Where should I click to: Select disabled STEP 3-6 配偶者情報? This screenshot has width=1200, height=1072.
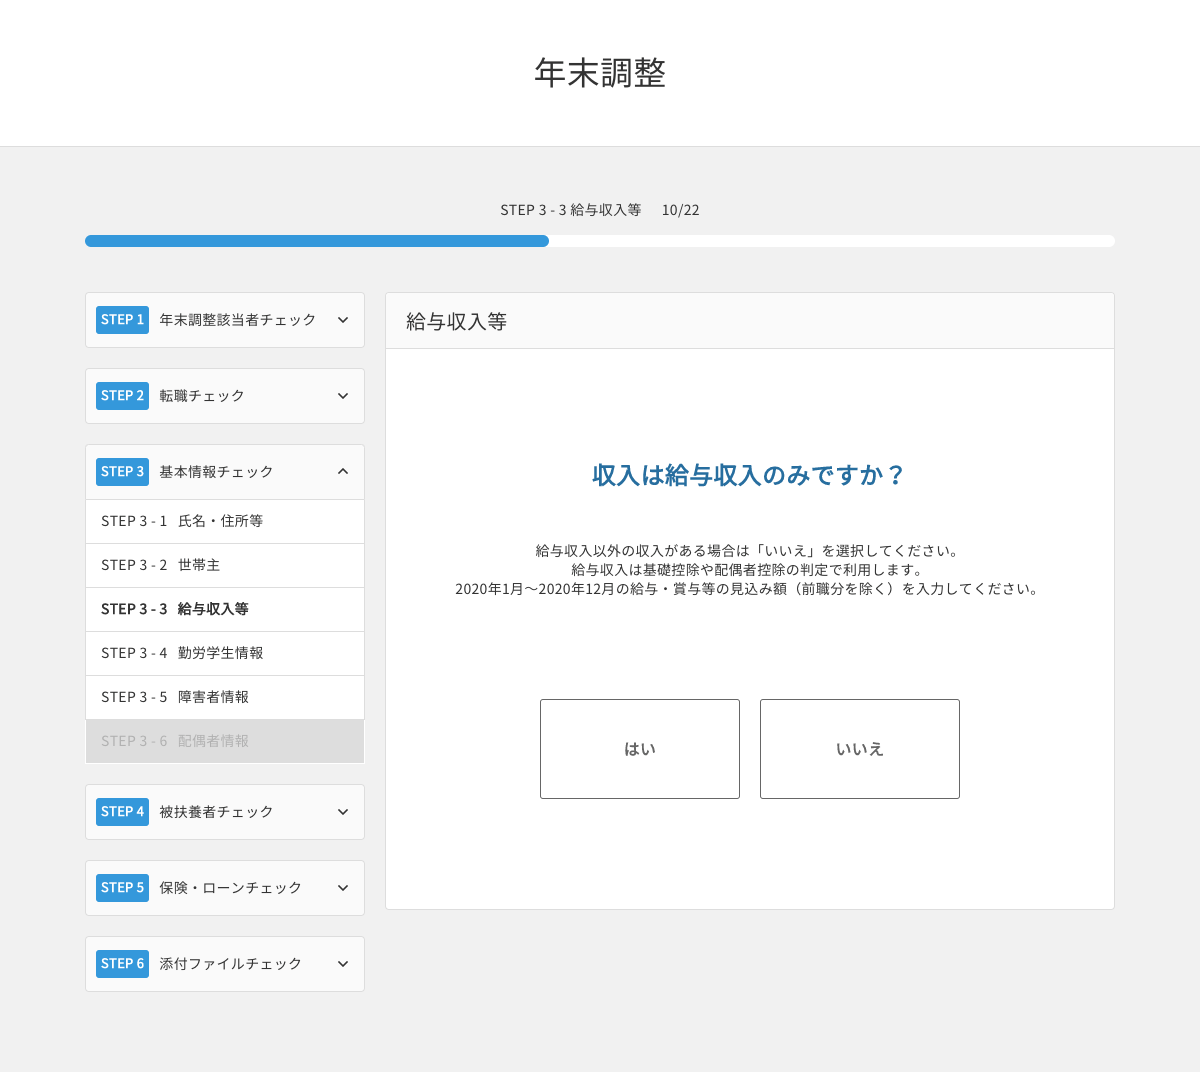click(225, 742)
